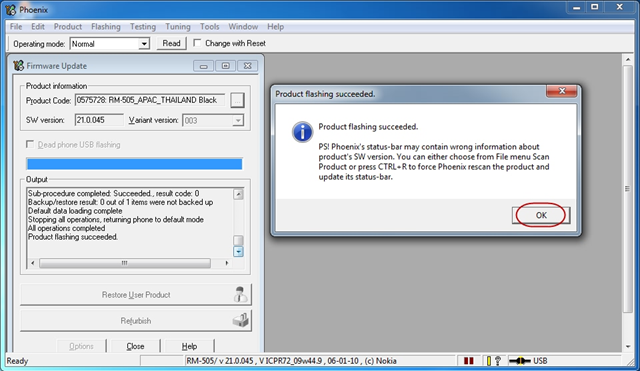Image resolution: width=640 pixels, height=371 pixels.
Task: Click 'Default data loading complete' output line
Action: tap(75, 211)
